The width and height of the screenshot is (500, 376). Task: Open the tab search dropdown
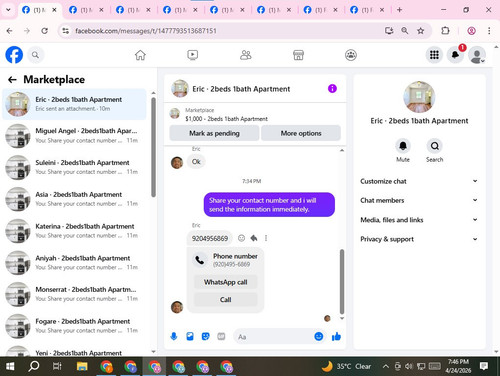tap(8, 10)
